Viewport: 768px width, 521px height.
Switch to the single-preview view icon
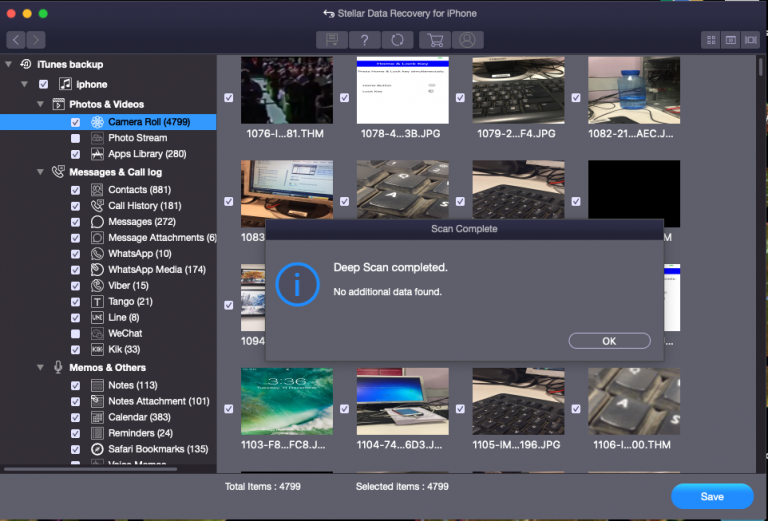[x=730, y=40]
